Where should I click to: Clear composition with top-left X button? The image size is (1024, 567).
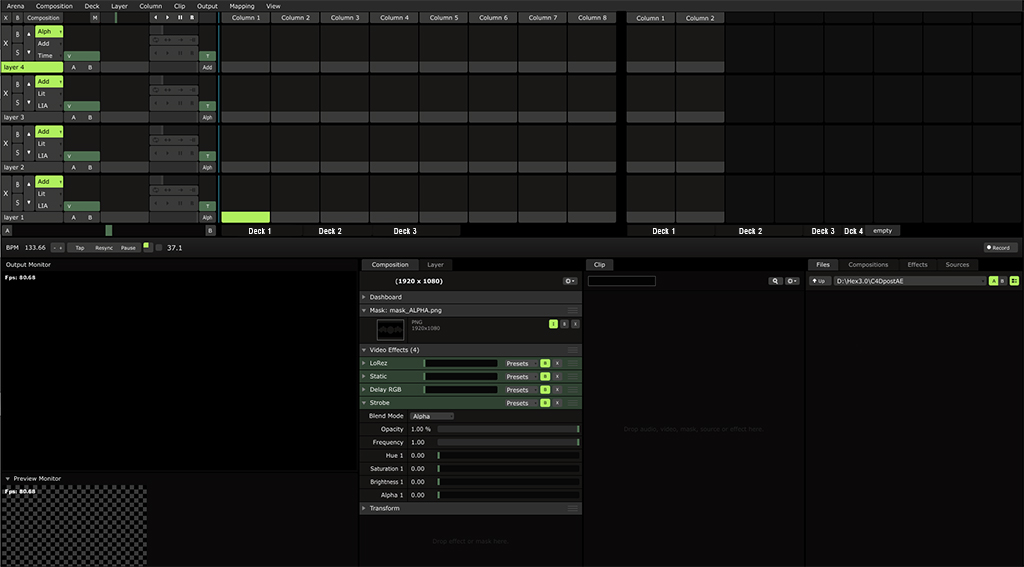pyautogui.click(x=6, y=18)
